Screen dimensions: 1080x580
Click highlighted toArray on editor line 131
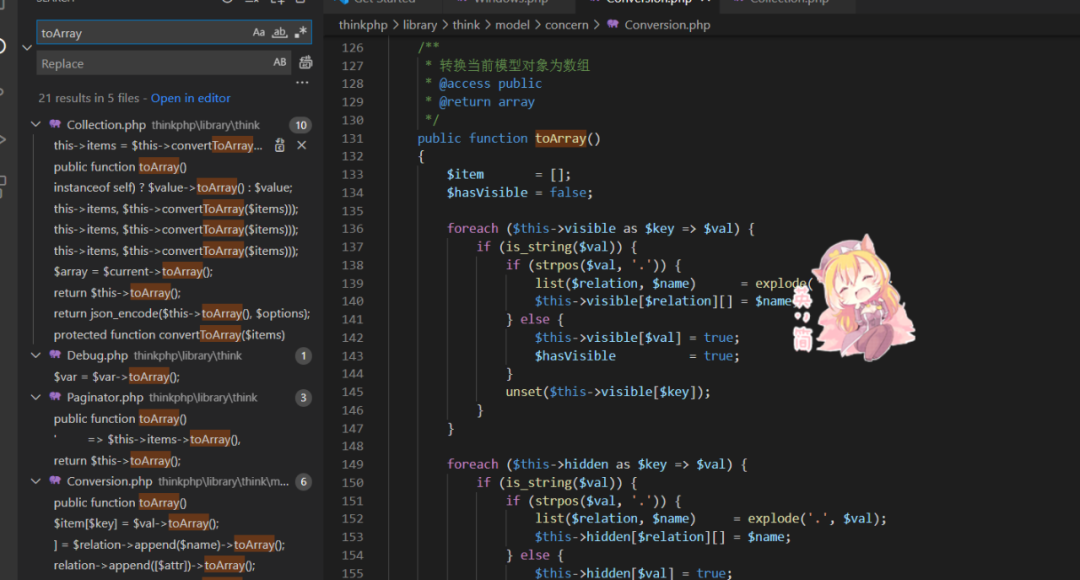coord(561,138)
